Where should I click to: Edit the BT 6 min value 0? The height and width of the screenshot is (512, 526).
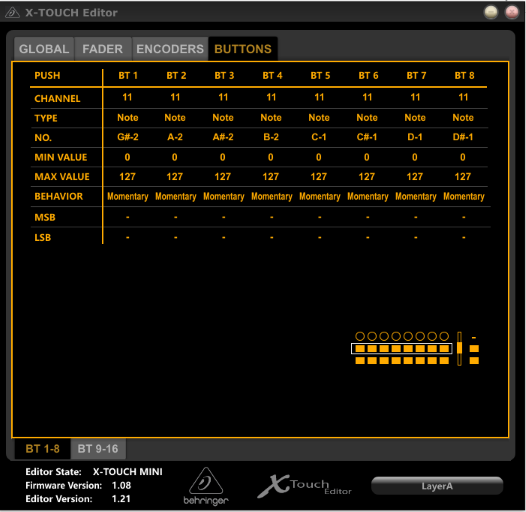[367, 157]
